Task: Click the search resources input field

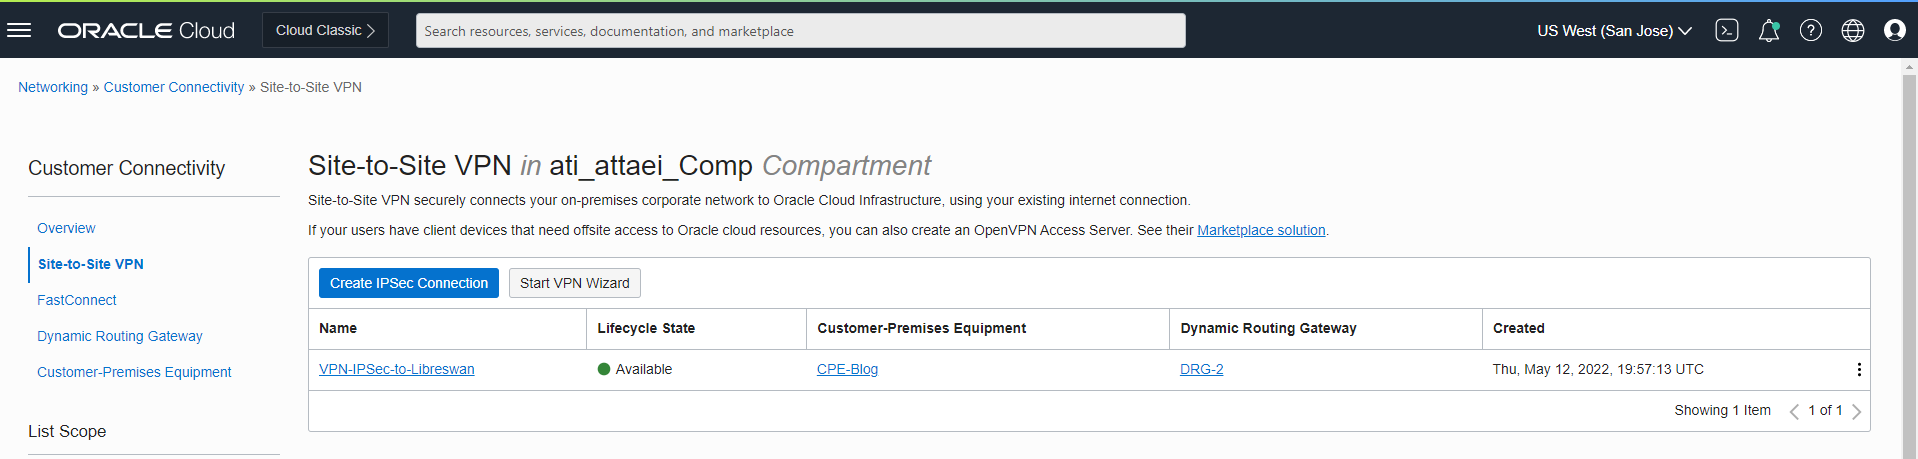Action: tap(800, 31)
